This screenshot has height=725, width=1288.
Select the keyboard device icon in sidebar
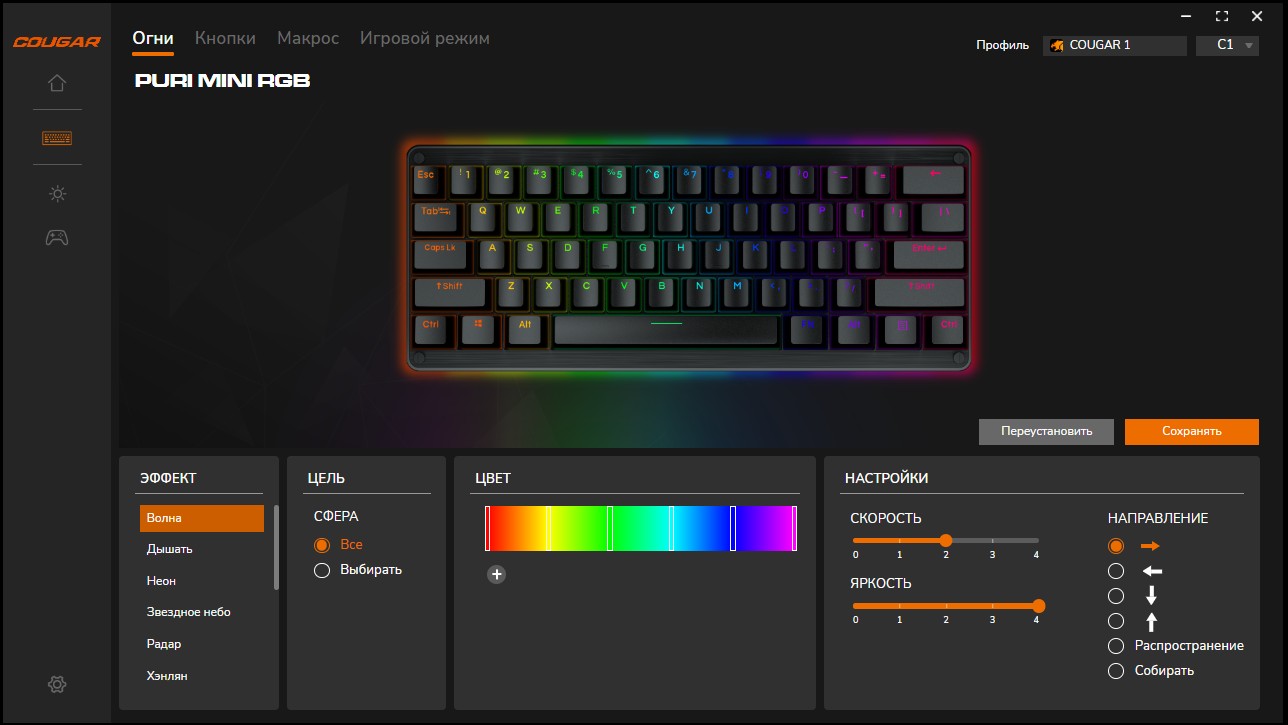(x=57, y=138)
